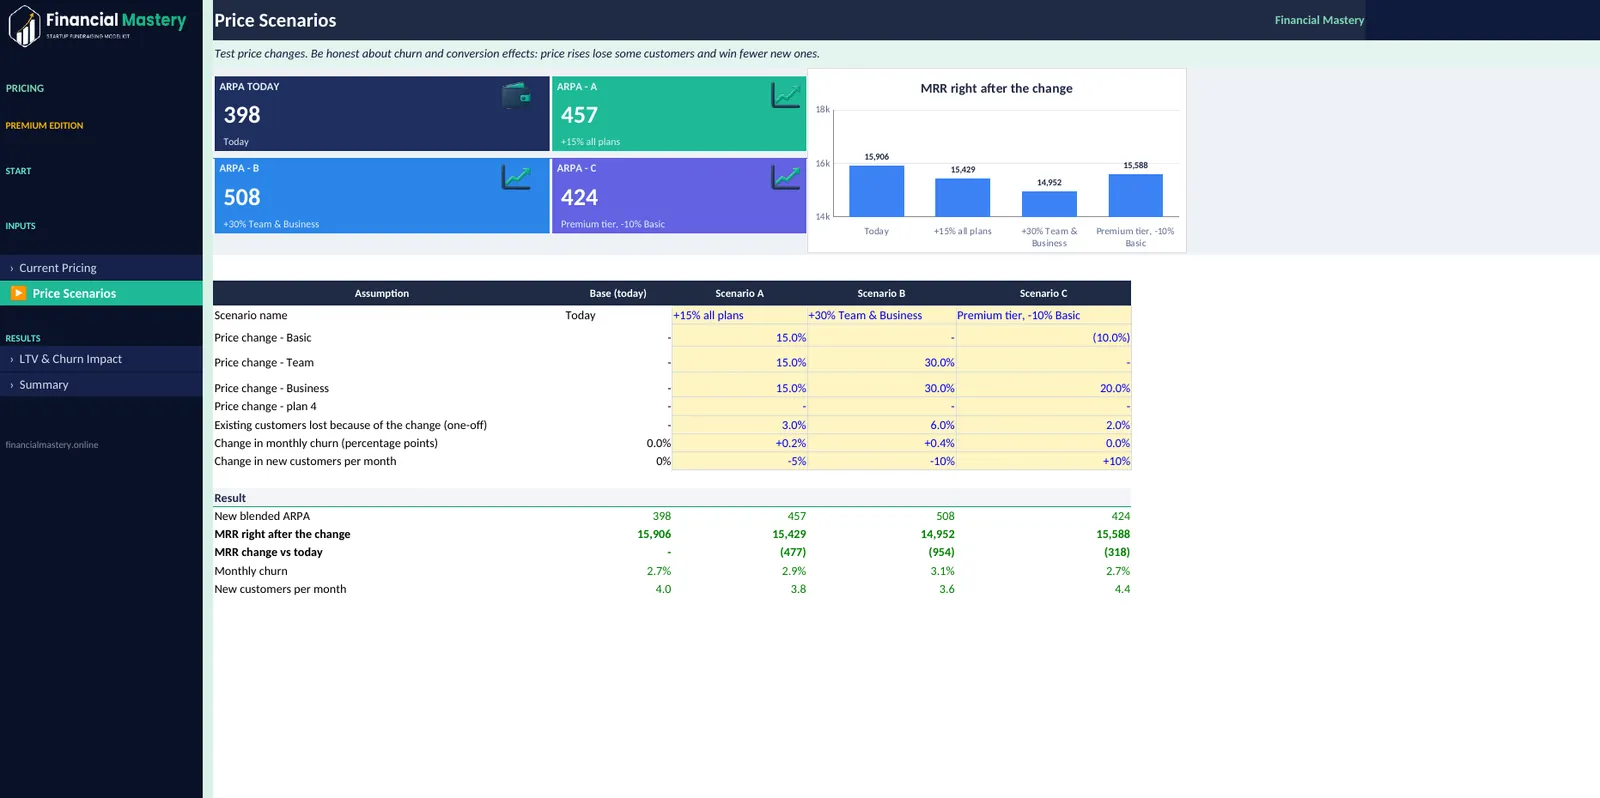Click the 'MRR right after the change' chart title
This screenshot has height=798, width=1600.
pos(996,88)
